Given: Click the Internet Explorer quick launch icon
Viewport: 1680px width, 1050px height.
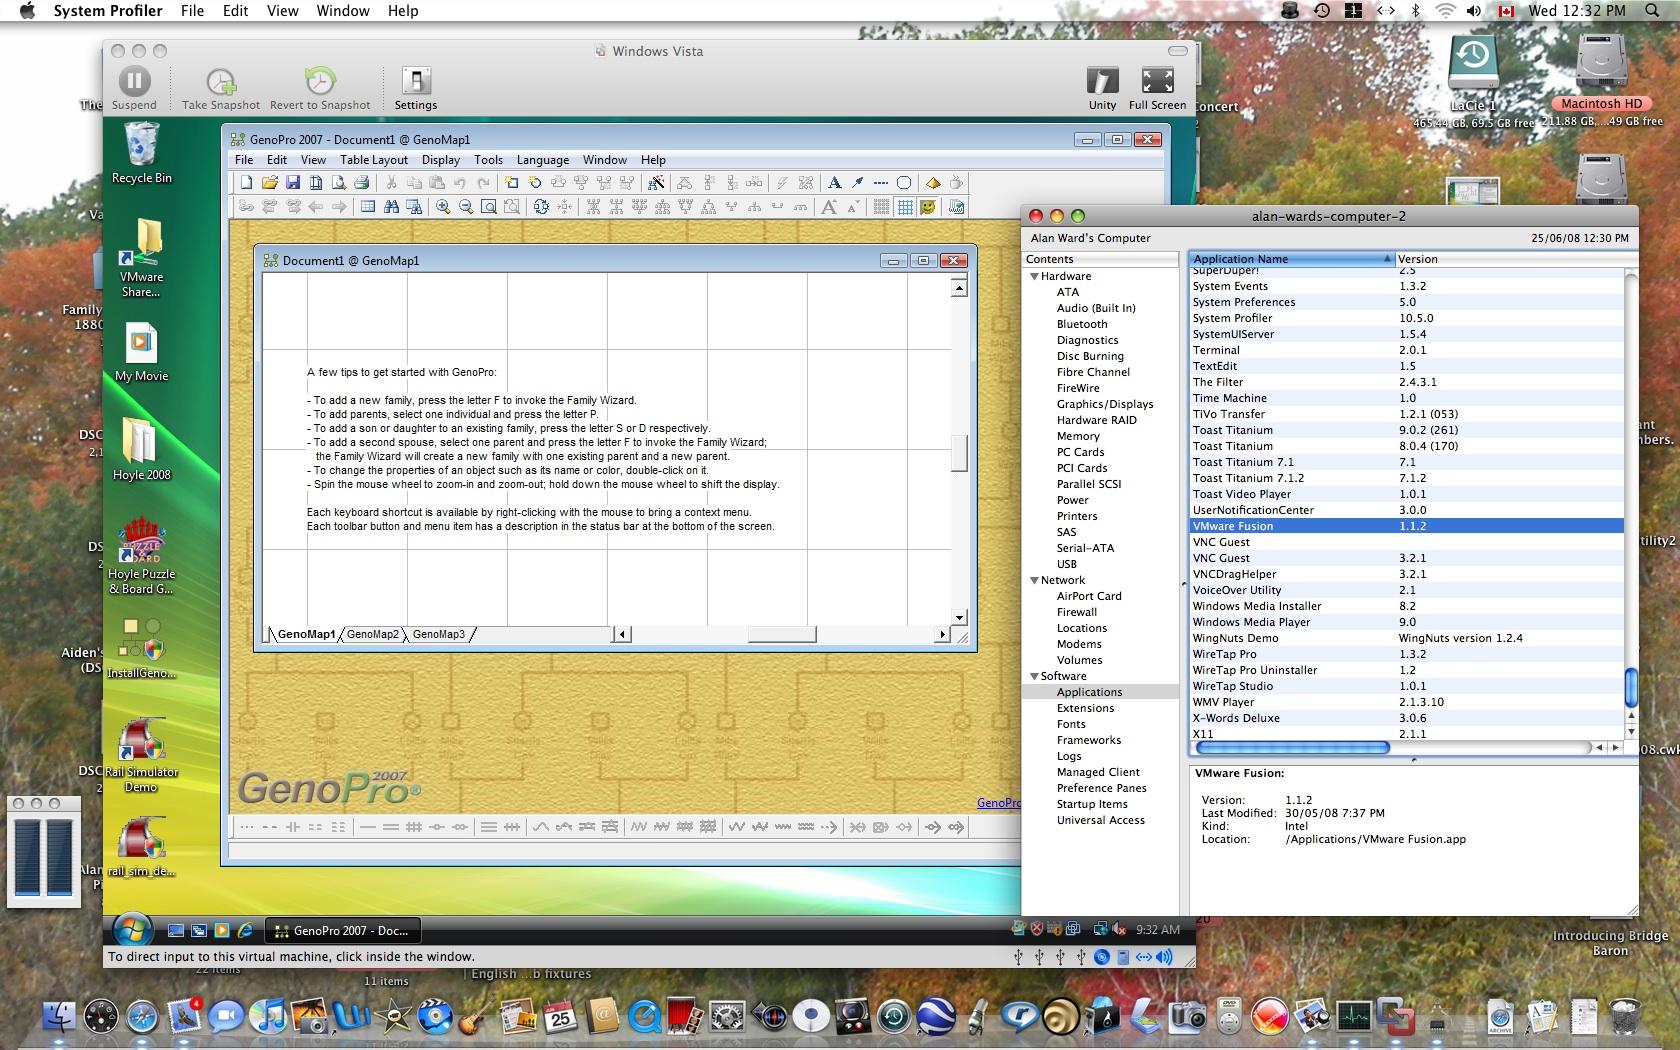Looking at the screenshot, I should tap(245, 930).
